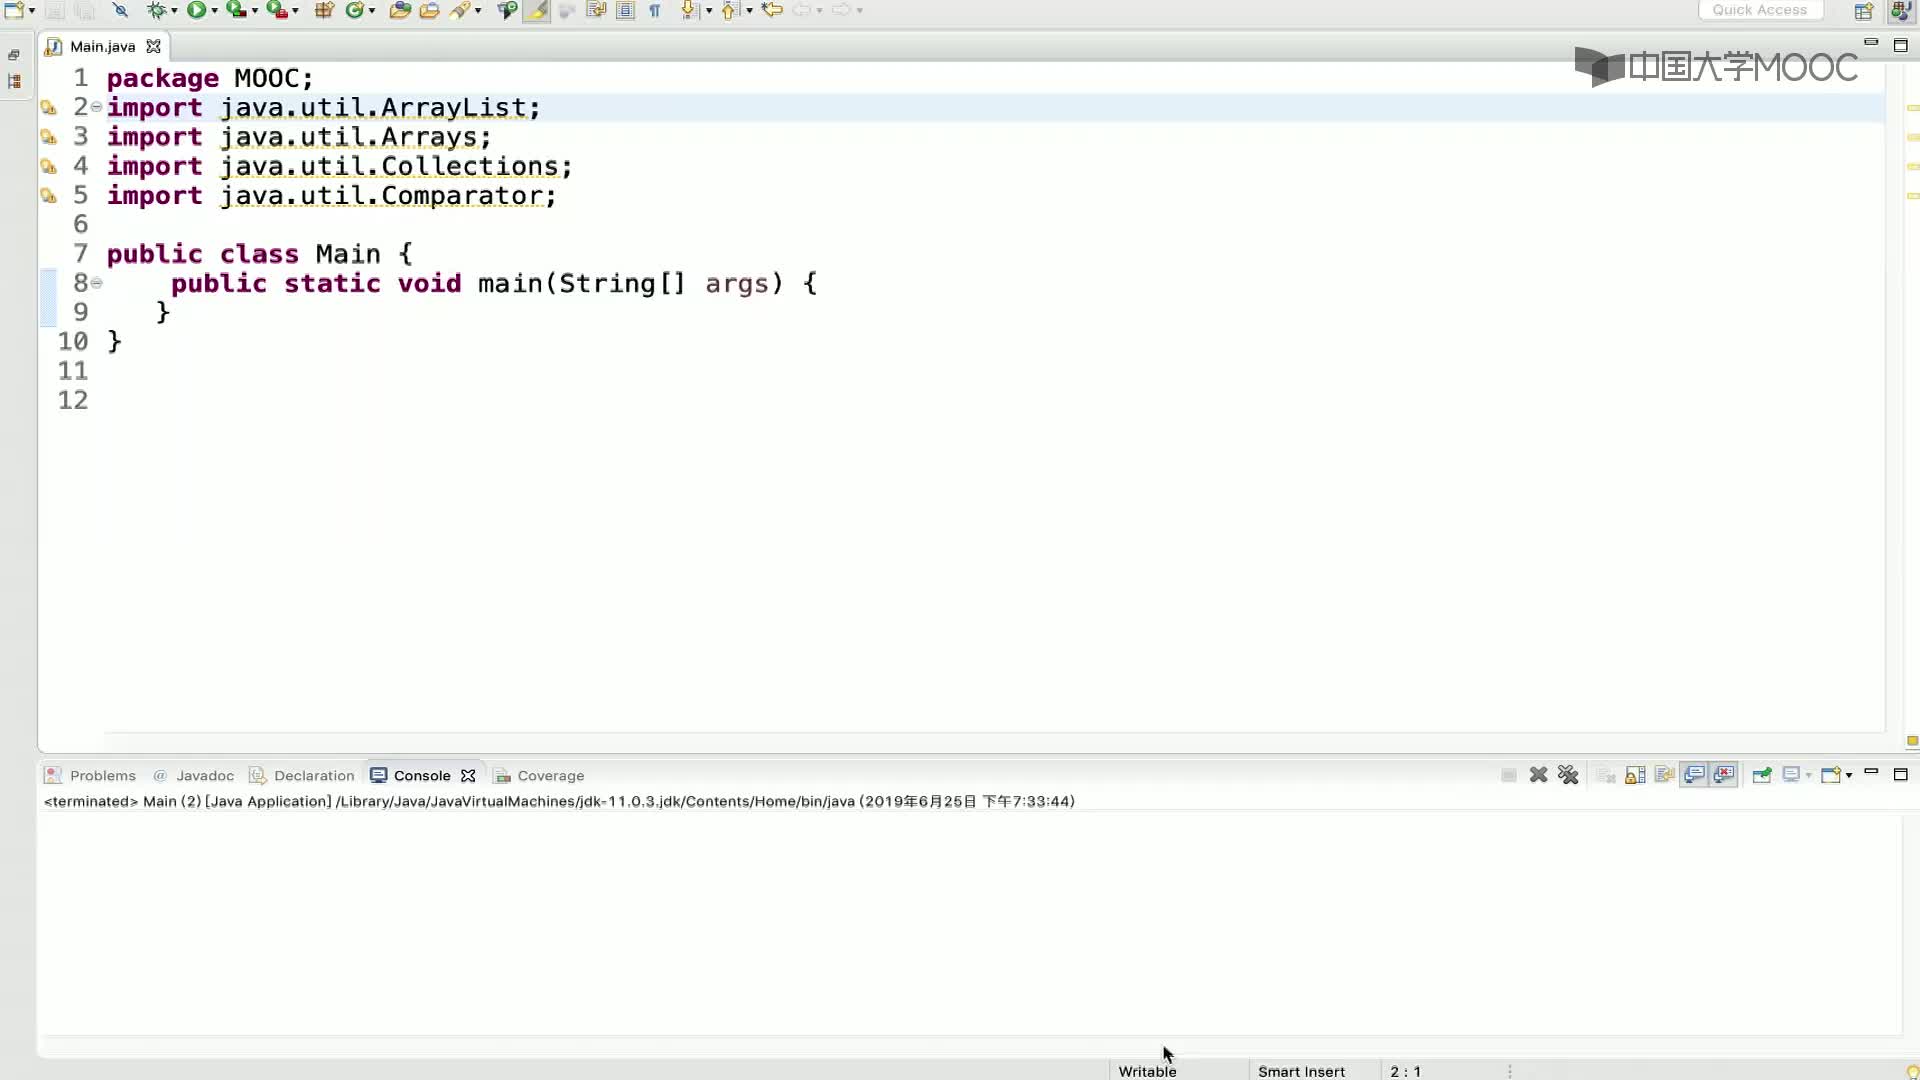The height and width of the screenshot is (1080, 1920).
Task: Switch to the Declaration tab
Action: click(302, 775)
